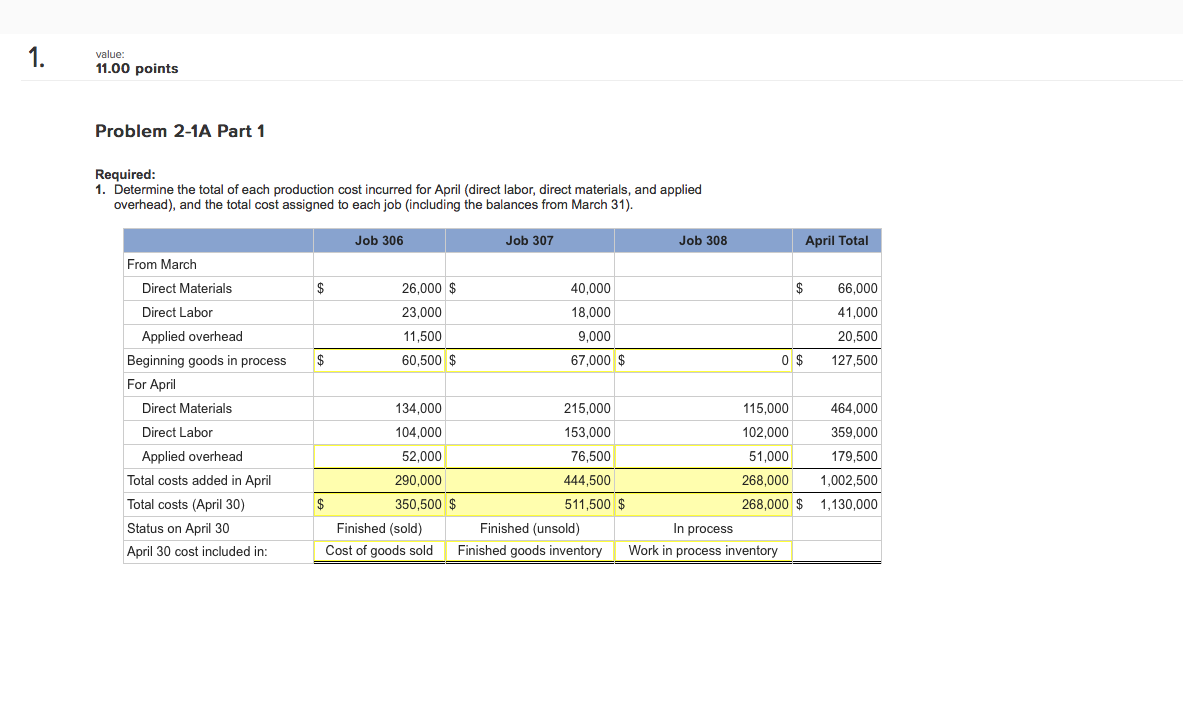Click the Job 306 column header
Viewport: 1183px width, 706px height.
coord(379,240)
